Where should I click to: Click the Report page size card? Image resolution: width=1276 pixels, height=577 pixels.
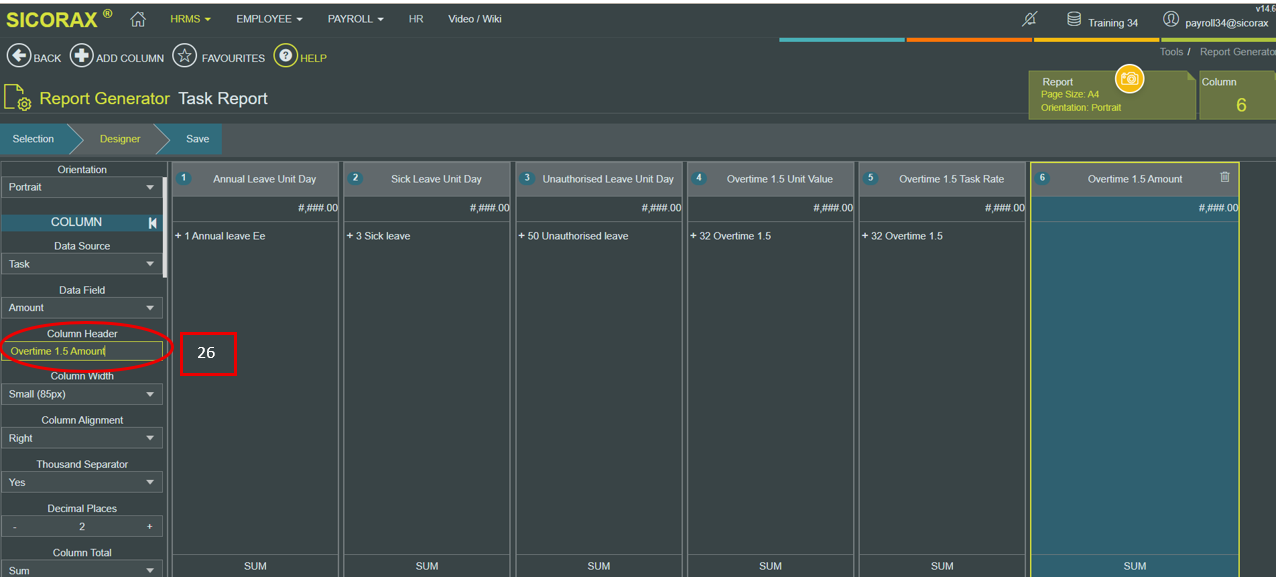1112,95
